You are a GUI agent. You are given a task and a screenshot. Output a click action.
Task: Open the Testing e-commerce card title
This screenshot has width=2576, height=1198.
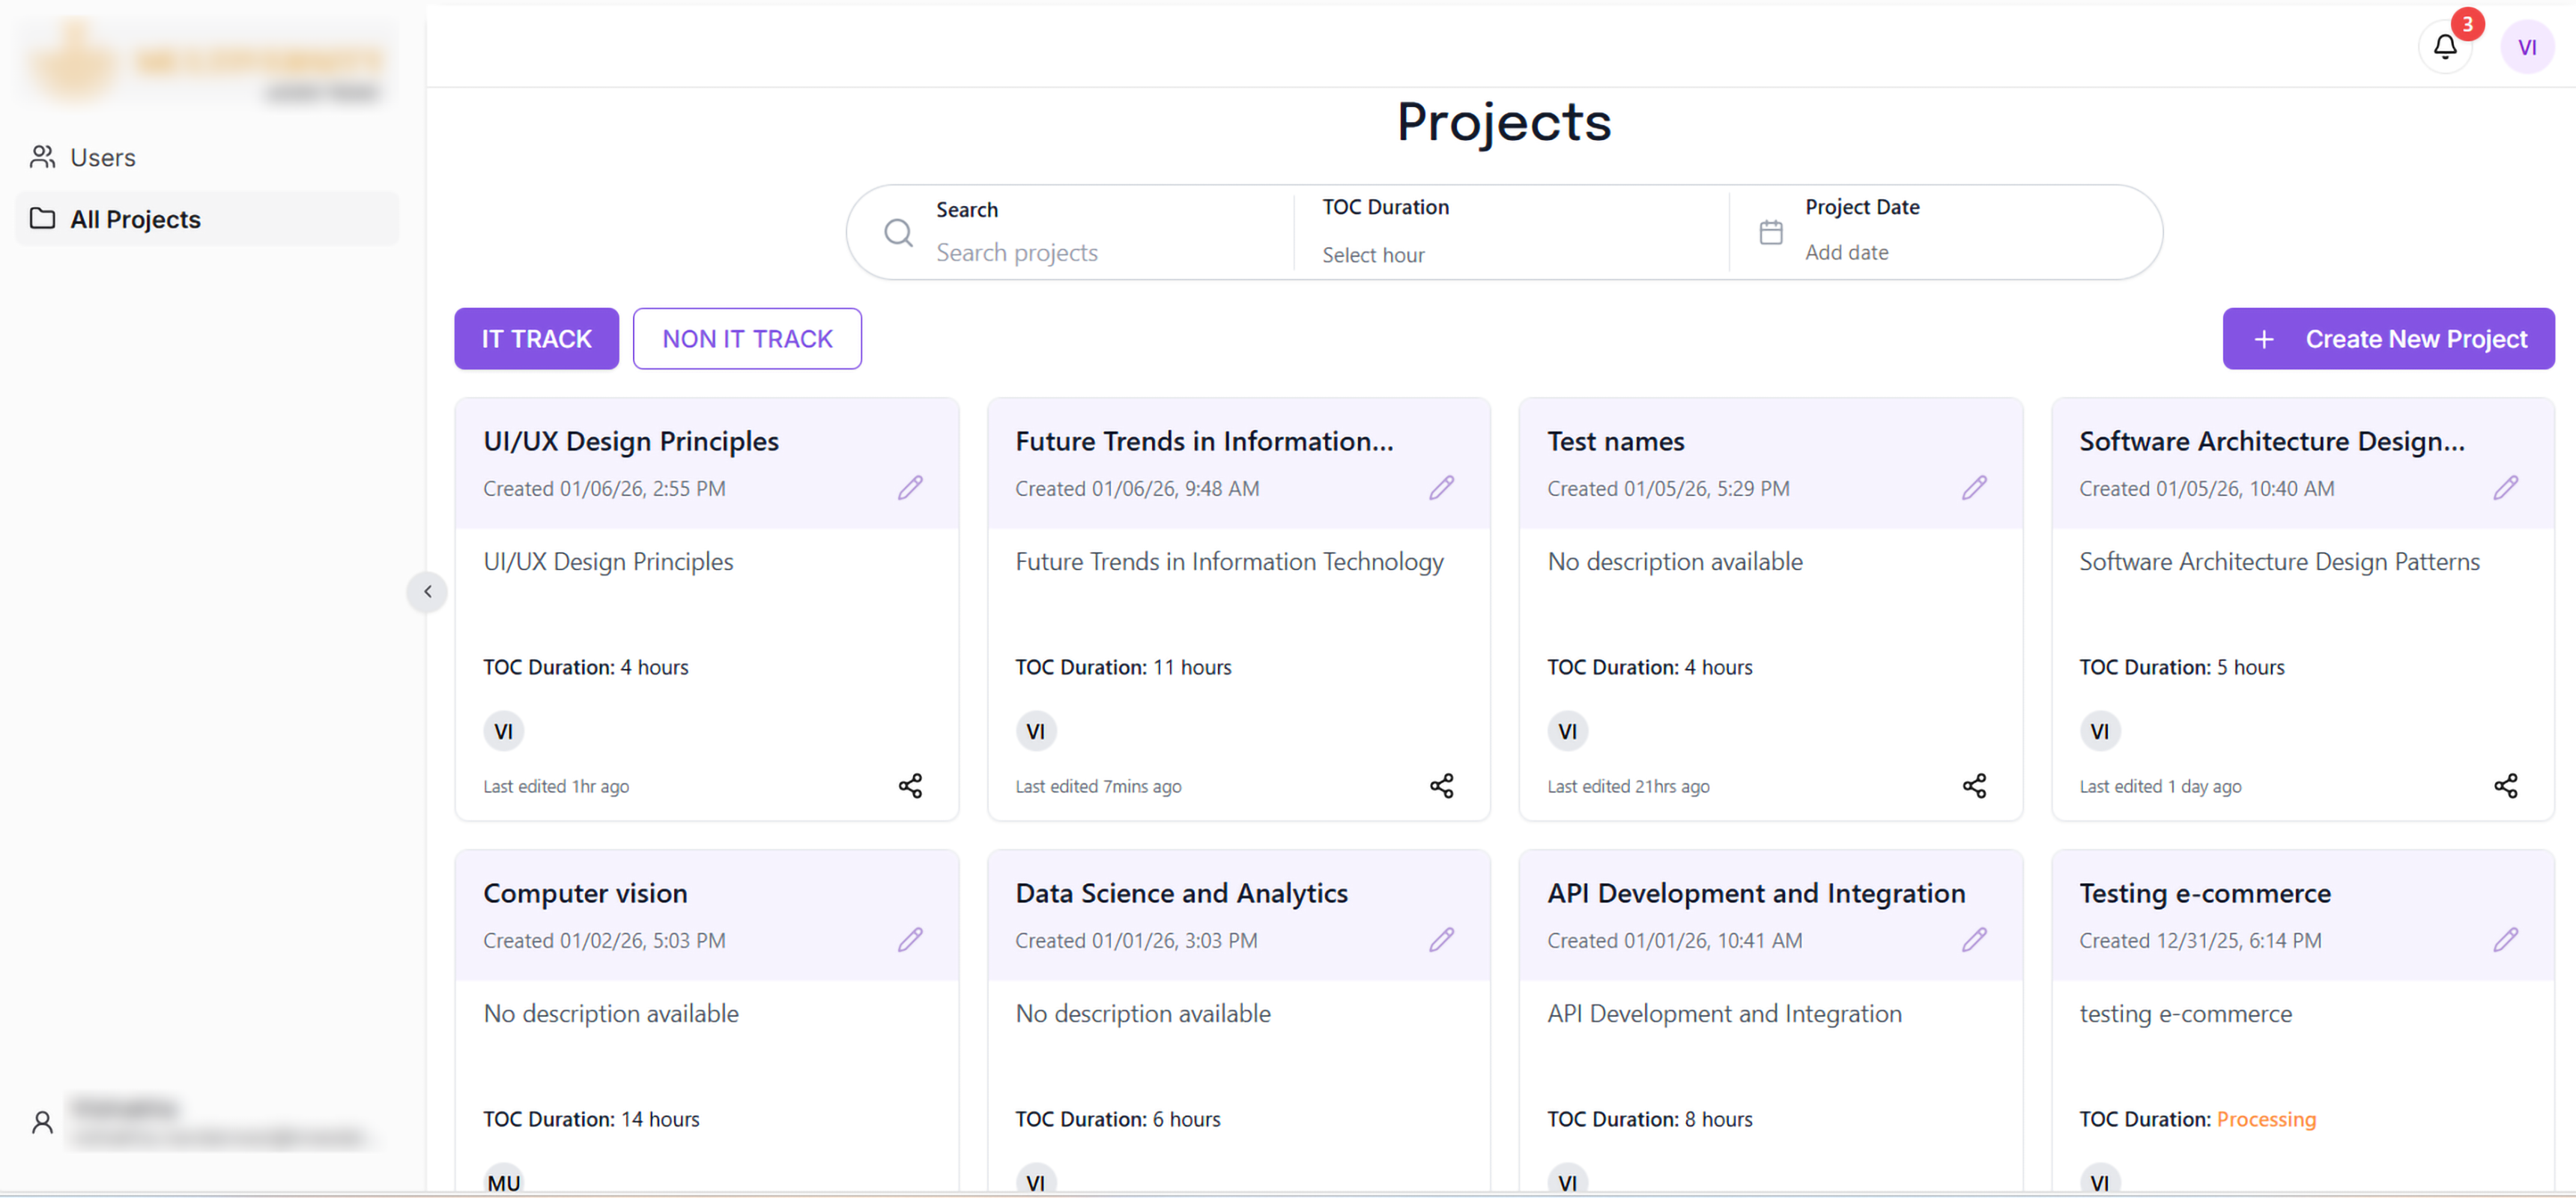(x=2205, y=893)
